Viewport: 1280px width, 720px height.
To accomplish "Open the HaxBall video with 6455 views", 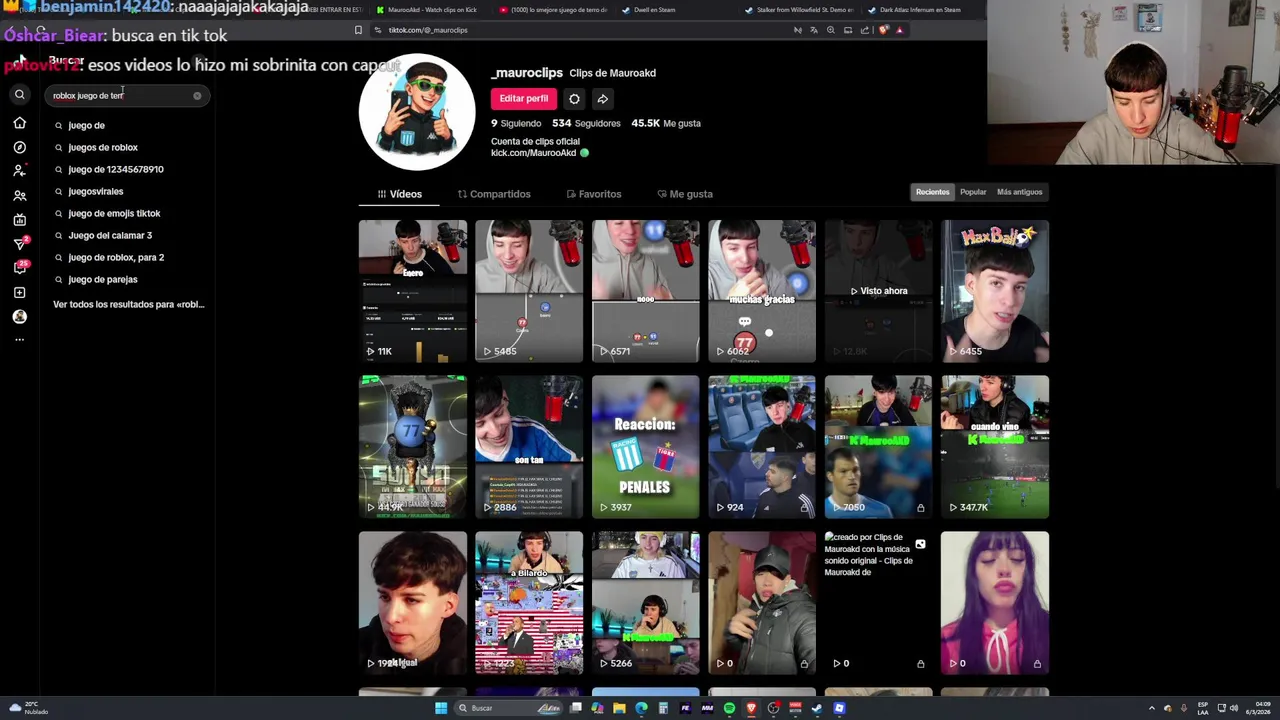I will tap(995, 291).
